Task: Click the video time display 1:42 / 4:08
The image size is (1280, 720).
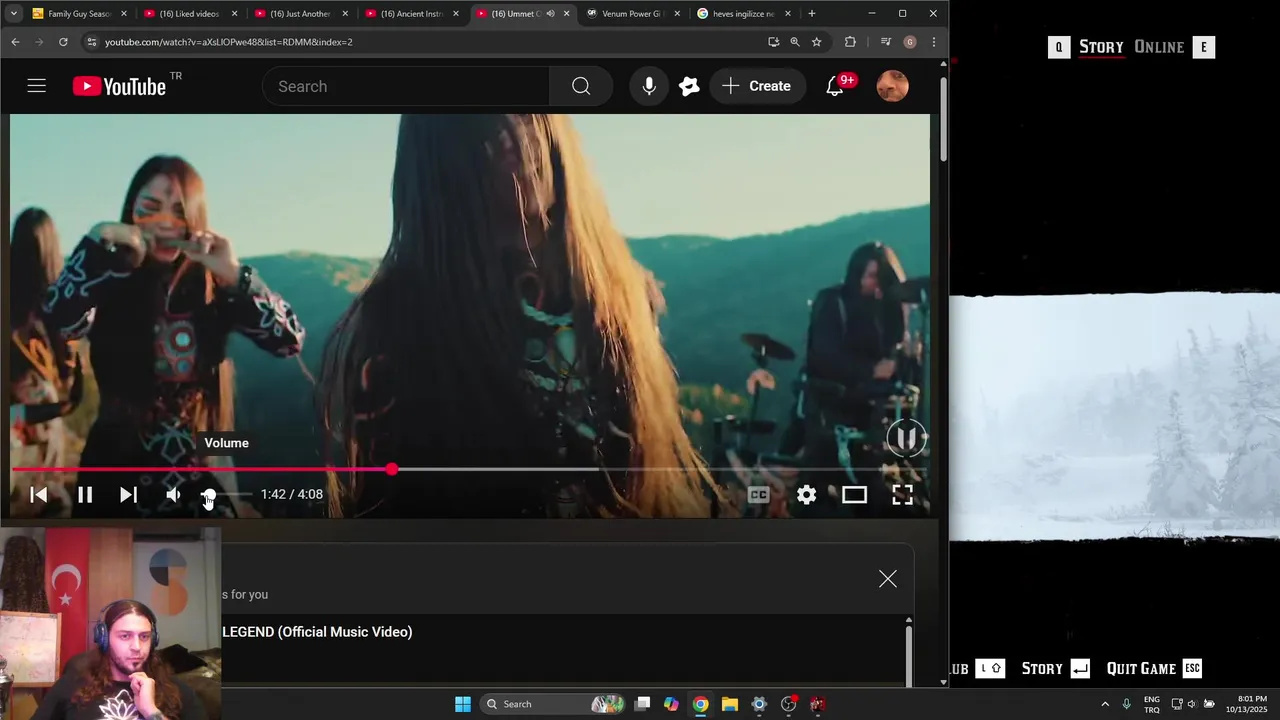Action: tap(292, 494)
